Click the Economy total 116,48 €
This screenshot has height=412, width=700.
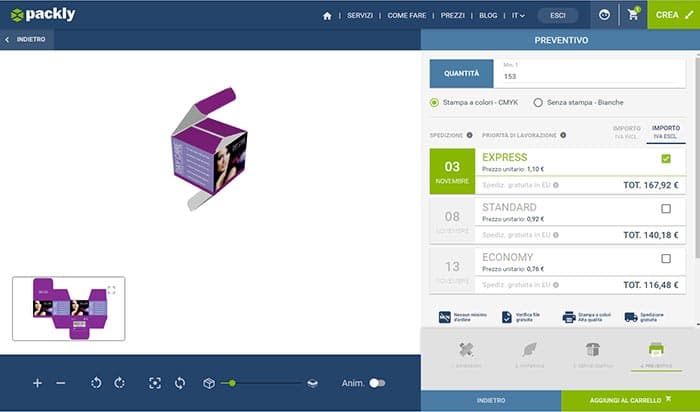[651, 285]
